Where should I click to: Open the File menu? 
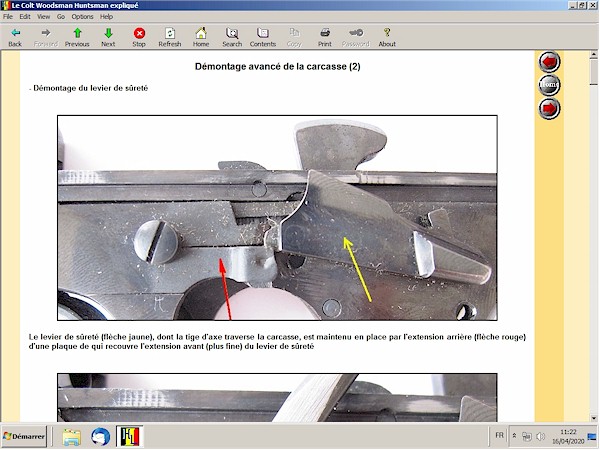tap(8, 16)
